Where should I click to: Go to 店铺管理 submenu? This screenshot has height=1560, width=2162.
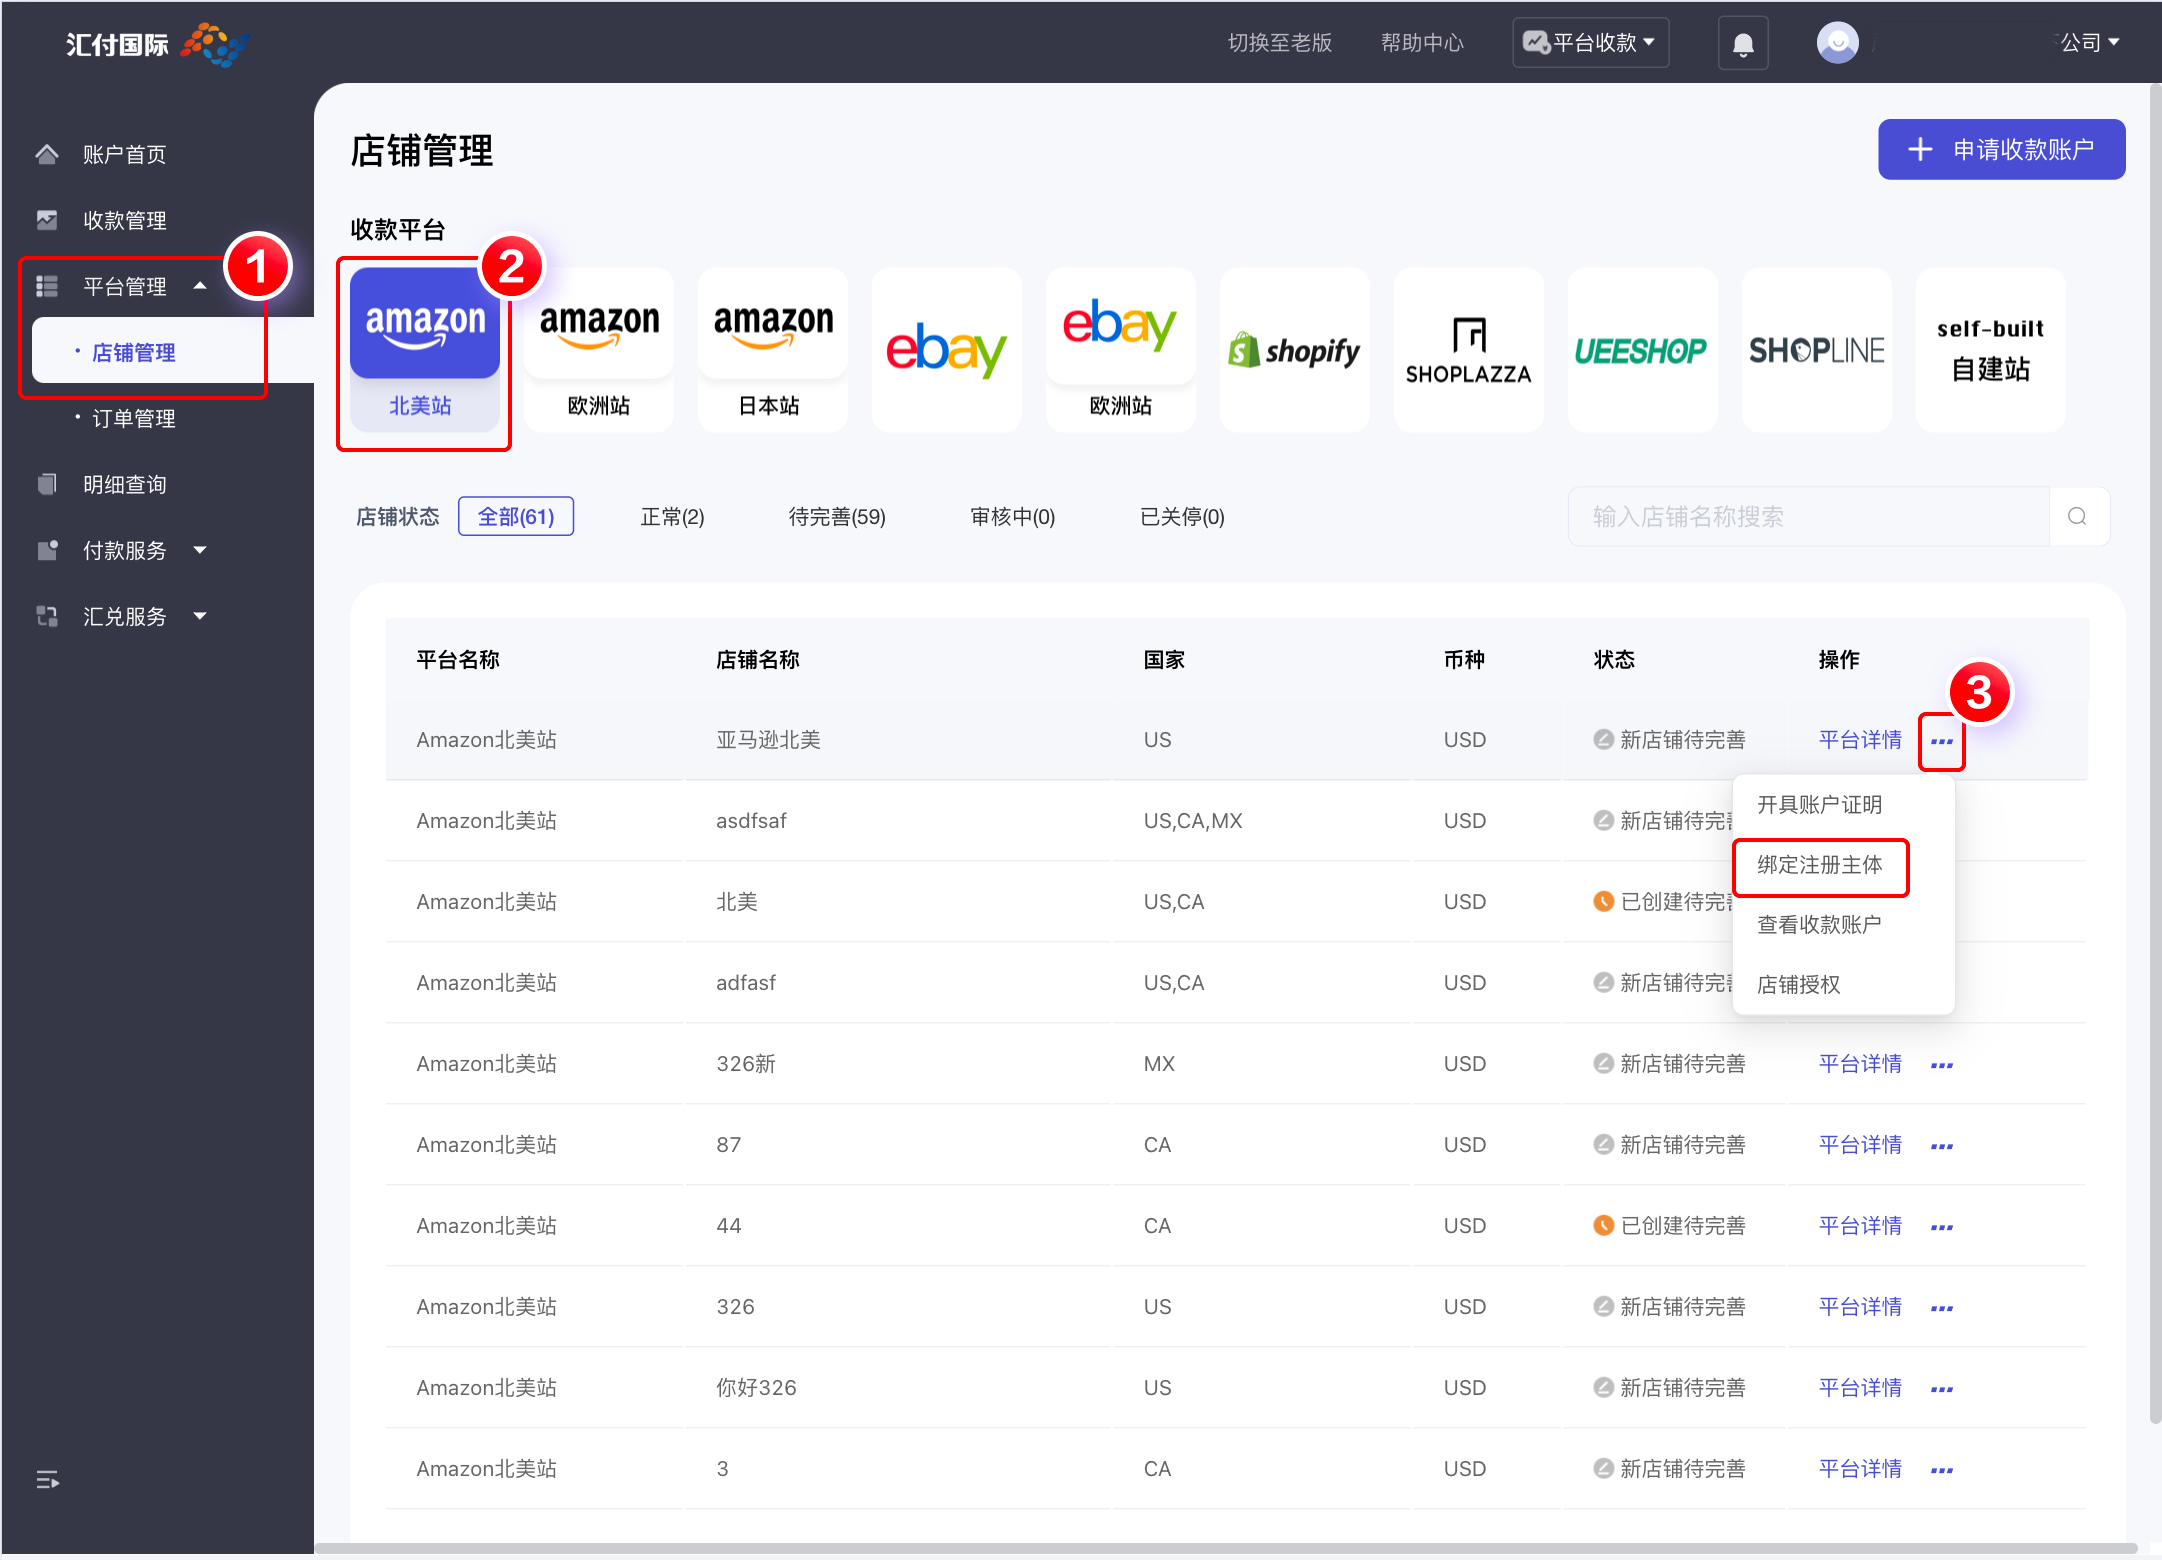[x=133, y=352]
